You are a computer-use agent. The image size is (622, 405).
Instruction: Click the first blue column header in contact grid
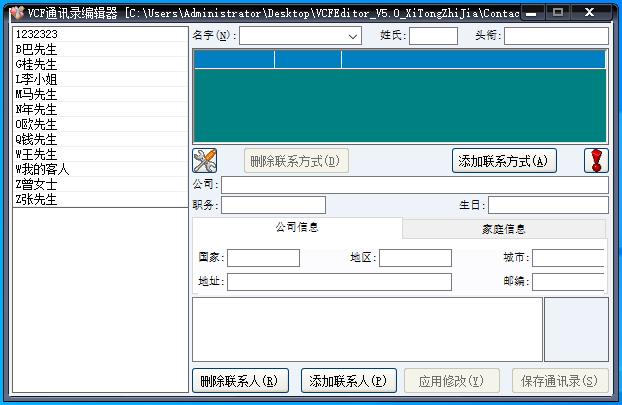click(x=234, y=60)
